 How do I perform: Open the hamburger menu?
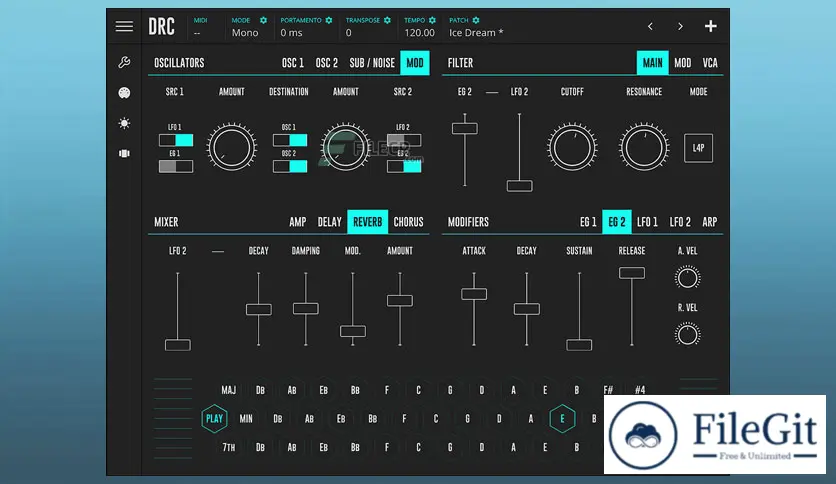click(124, 26)
